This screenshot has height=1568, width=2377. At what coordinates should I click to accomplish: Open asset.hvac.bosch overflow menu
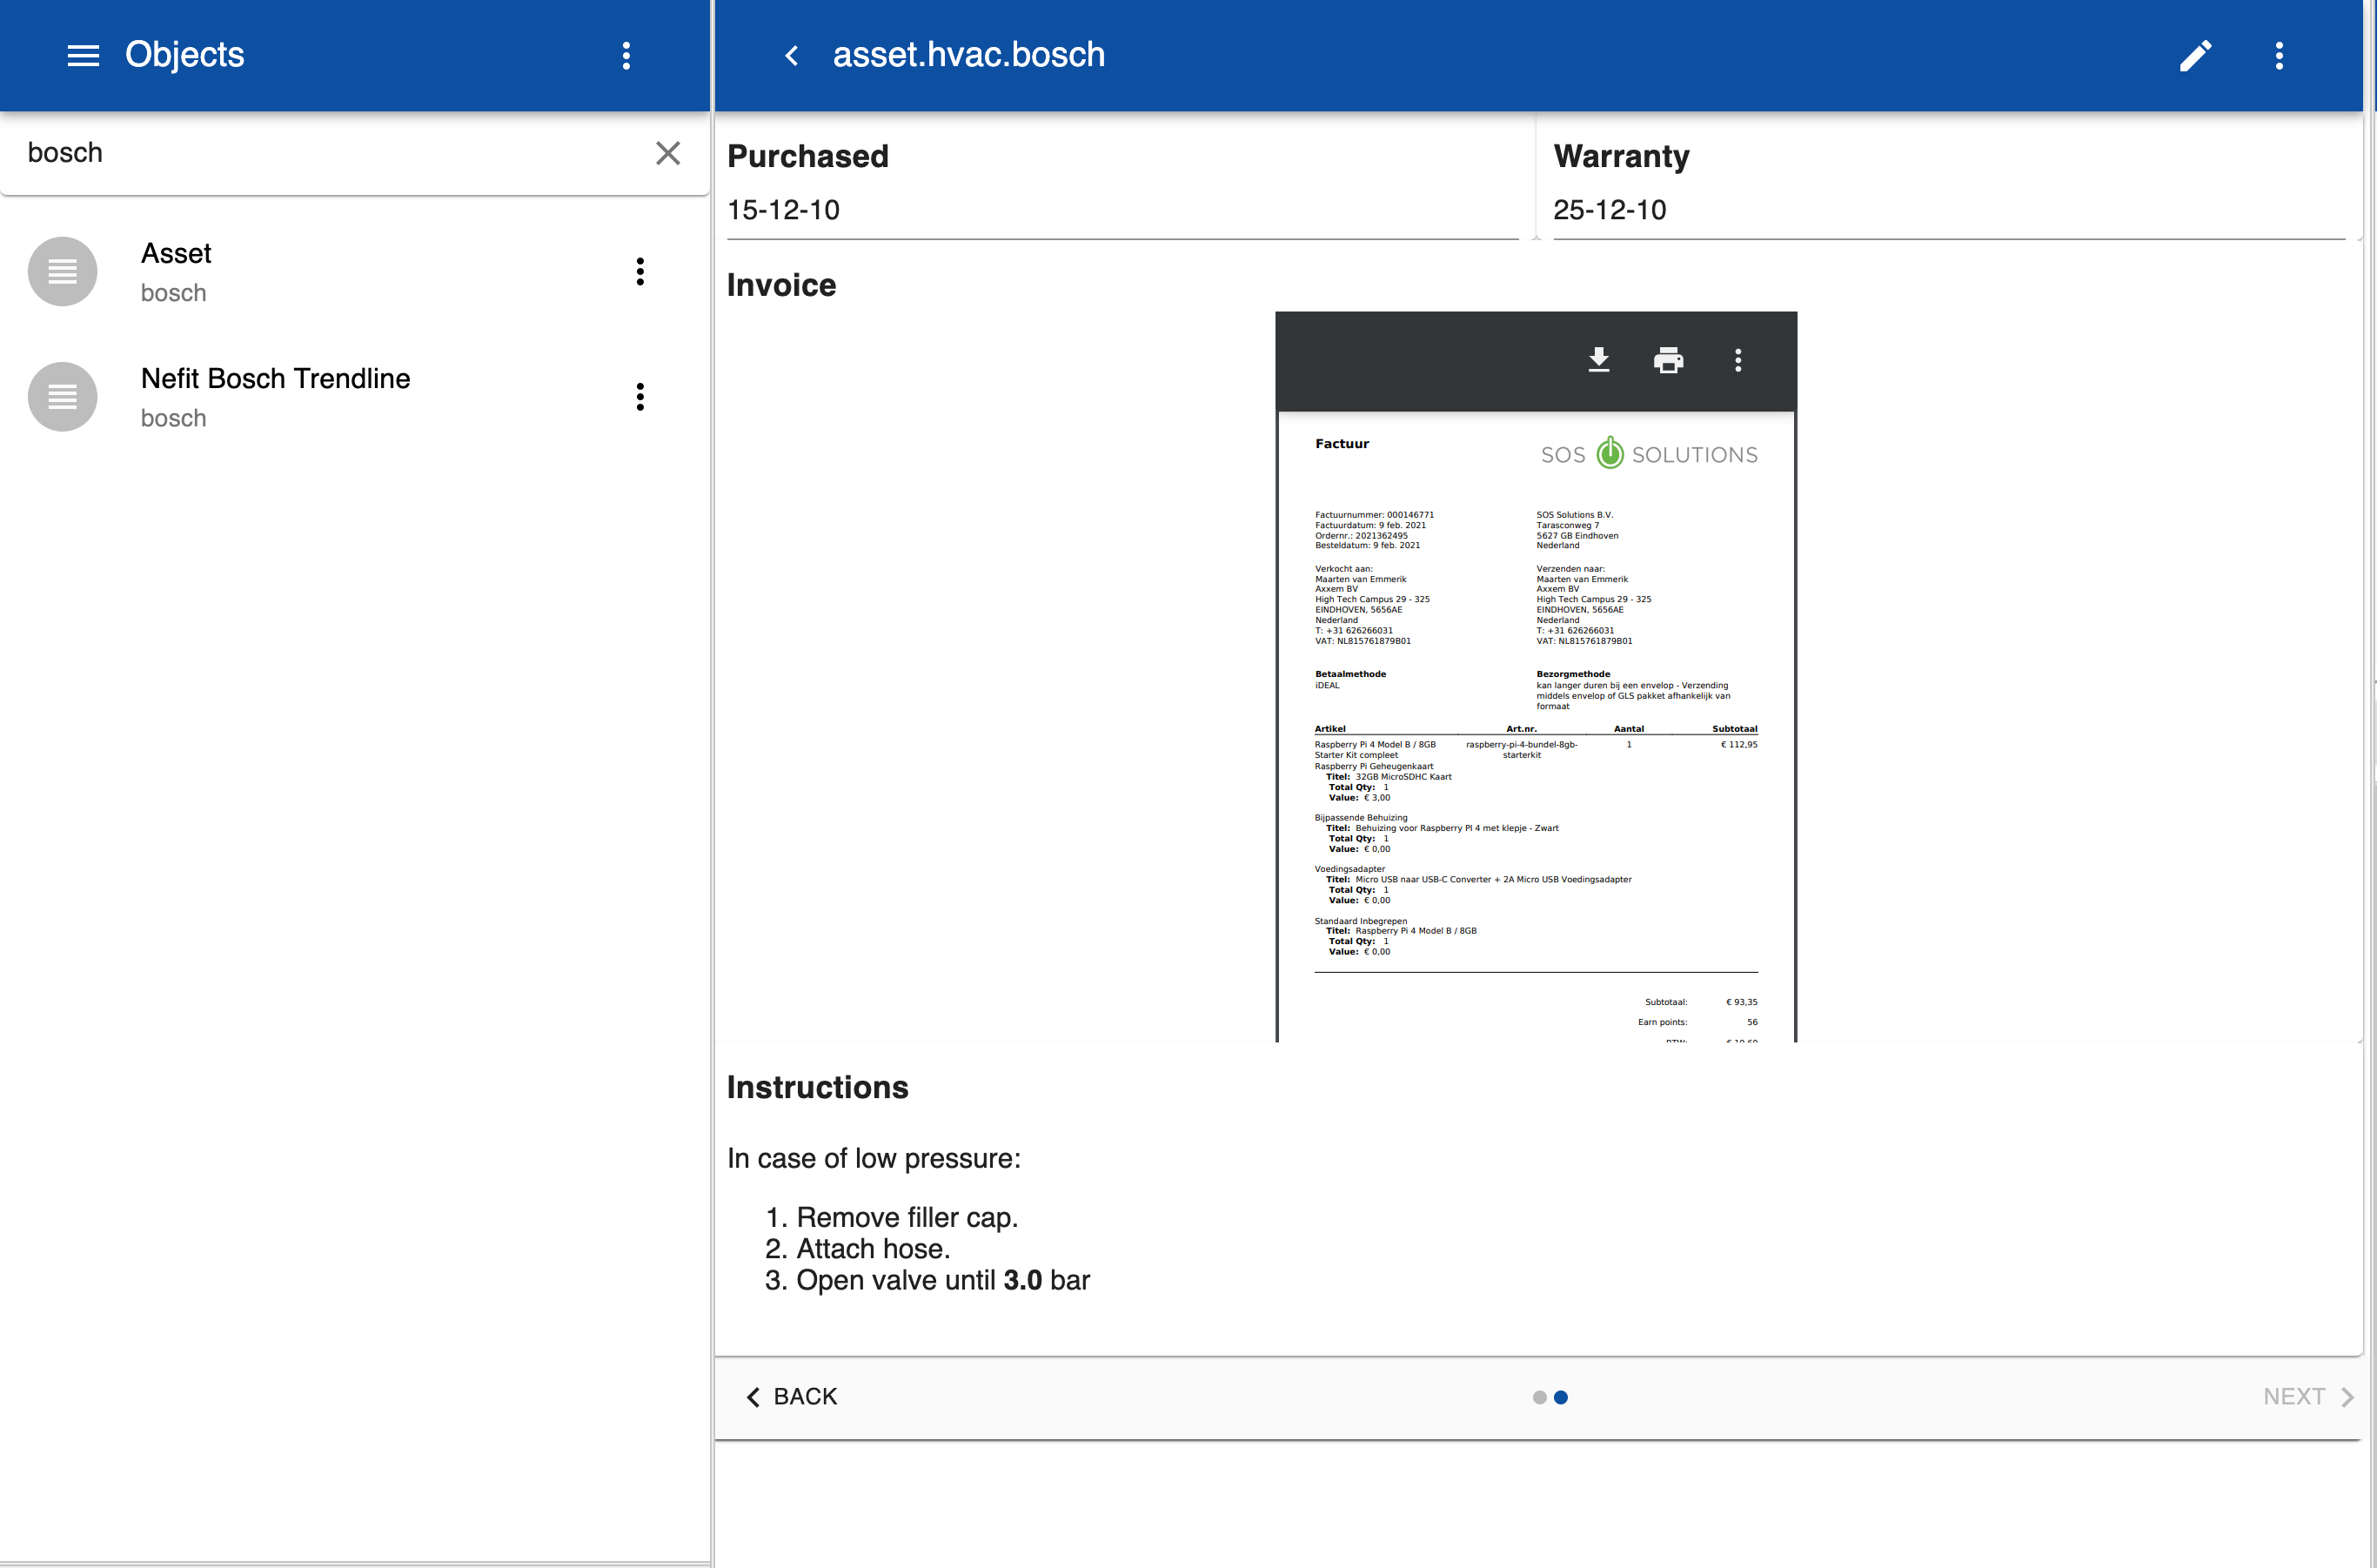(2279, 55)
